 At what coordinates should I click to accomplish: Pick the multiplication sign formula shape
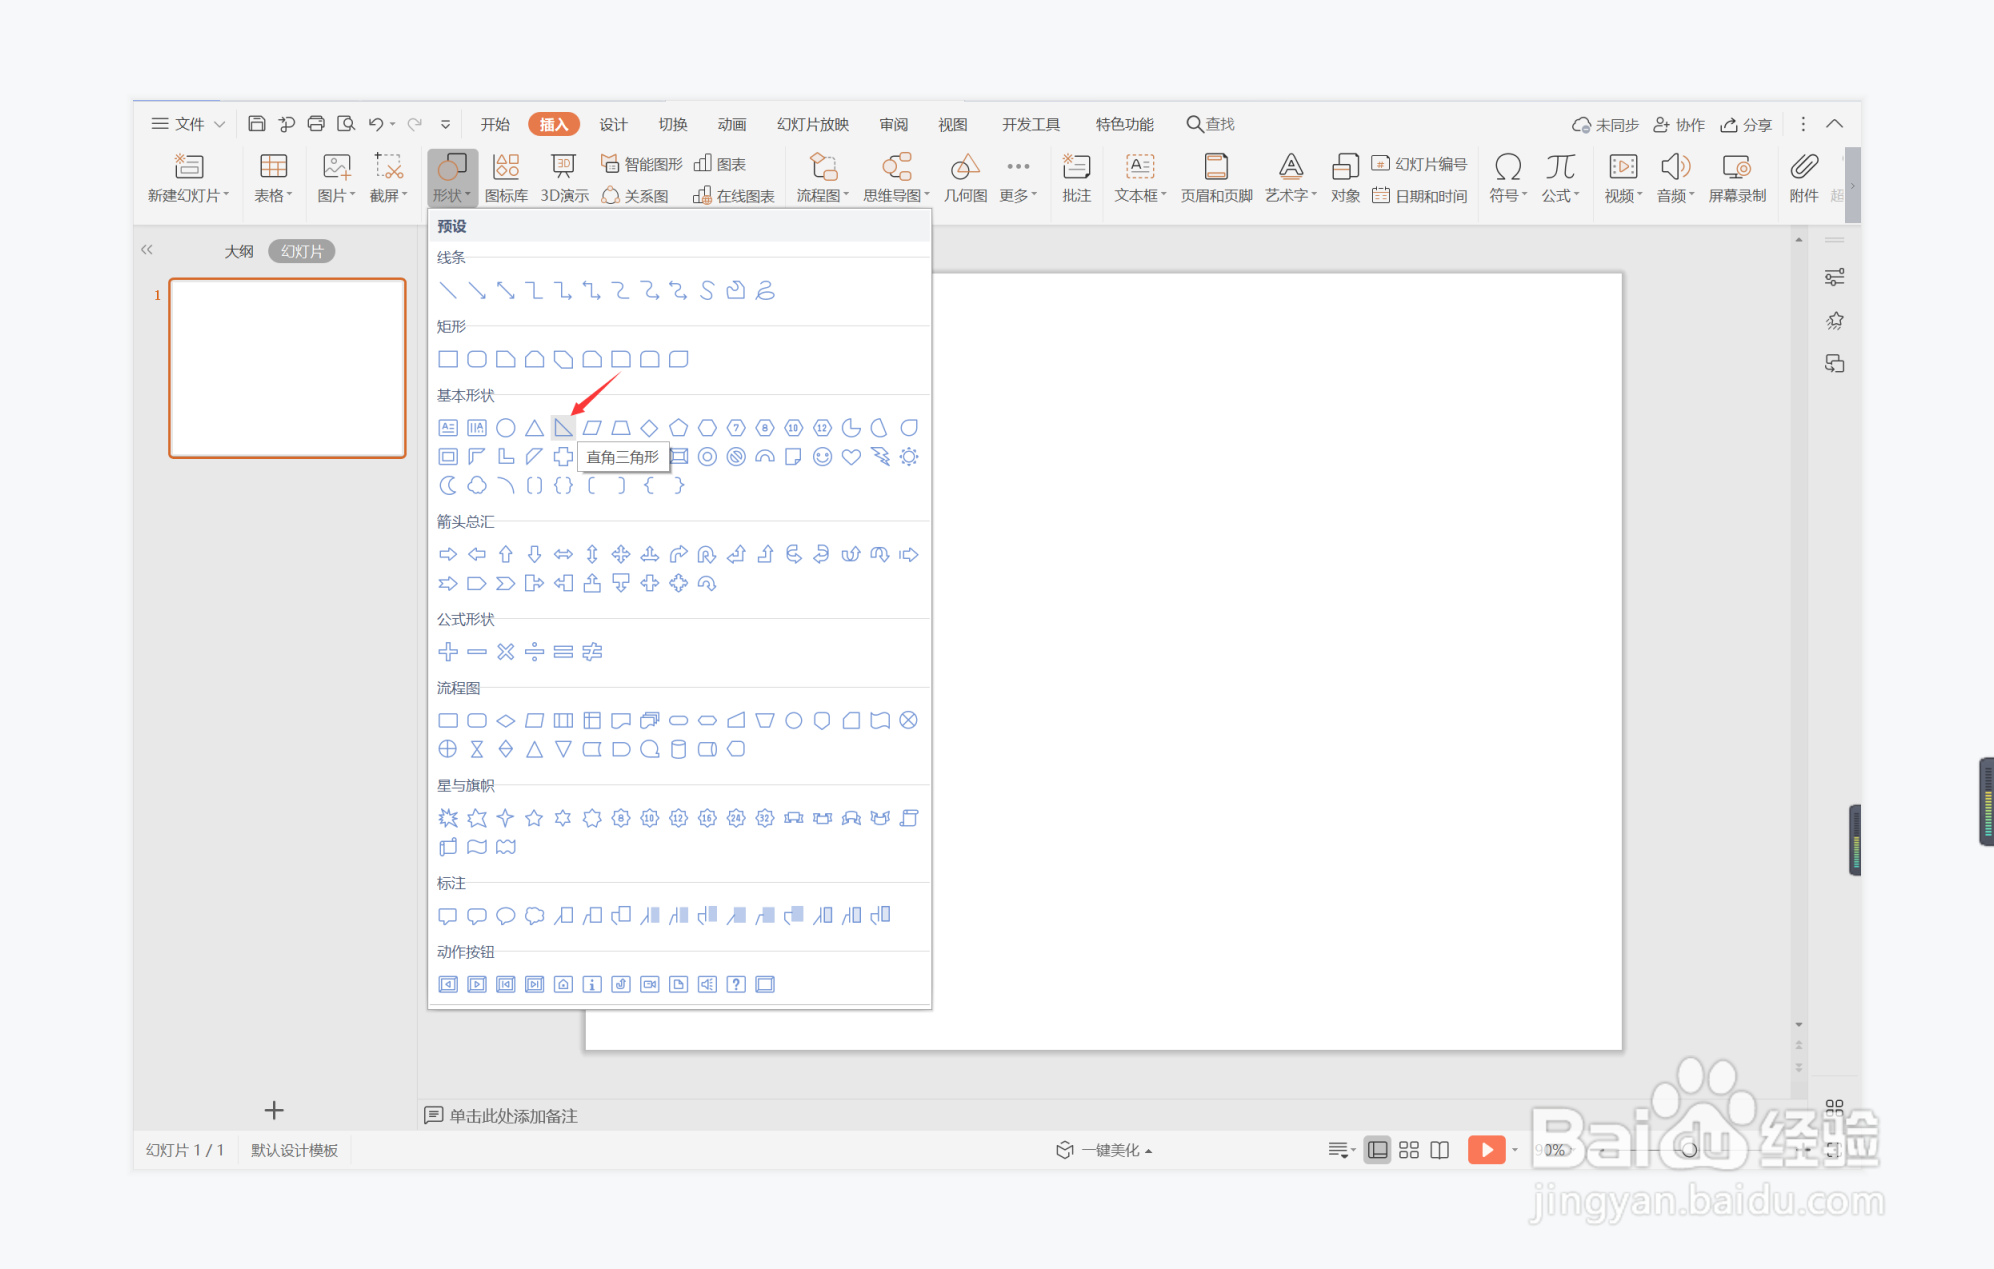coord(506,652)
